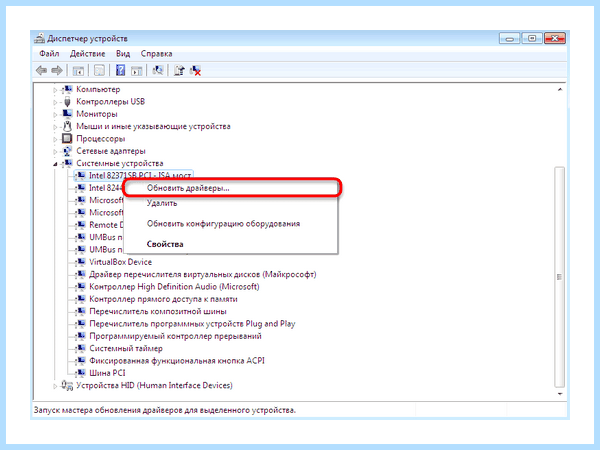
Task: Select the Intel 8244 device row
Action: 105,188
